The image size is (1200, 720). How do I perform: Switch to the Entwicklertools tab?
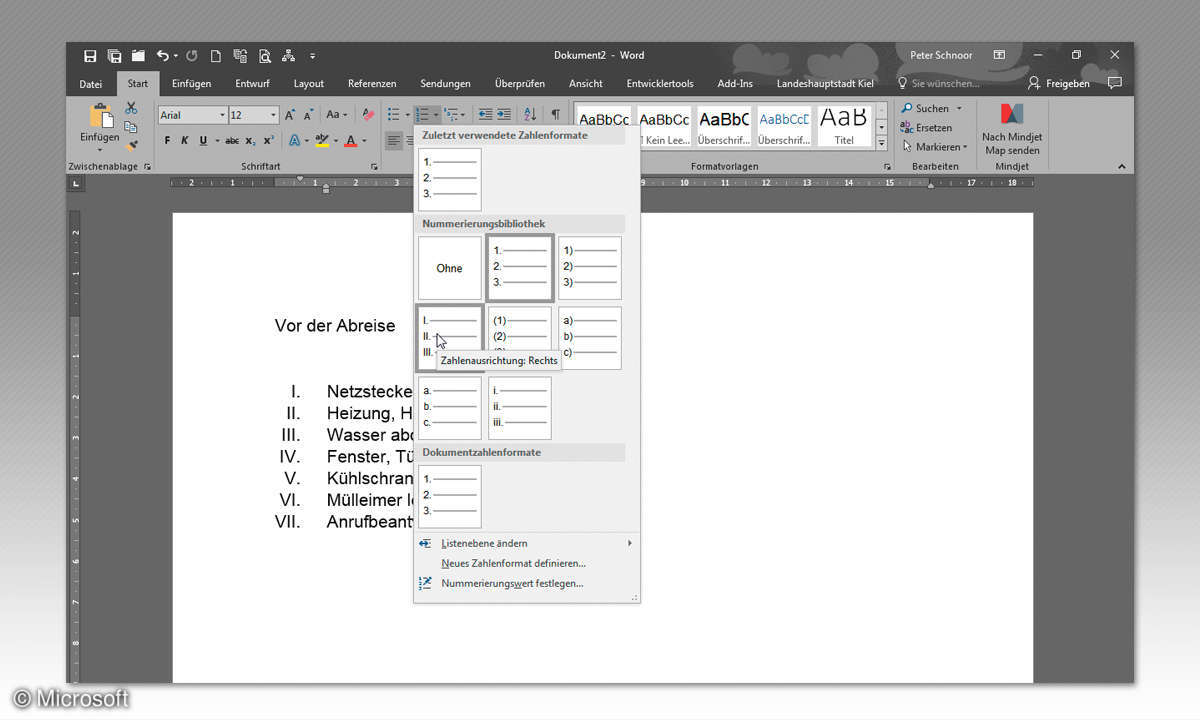tap(660, 84)
